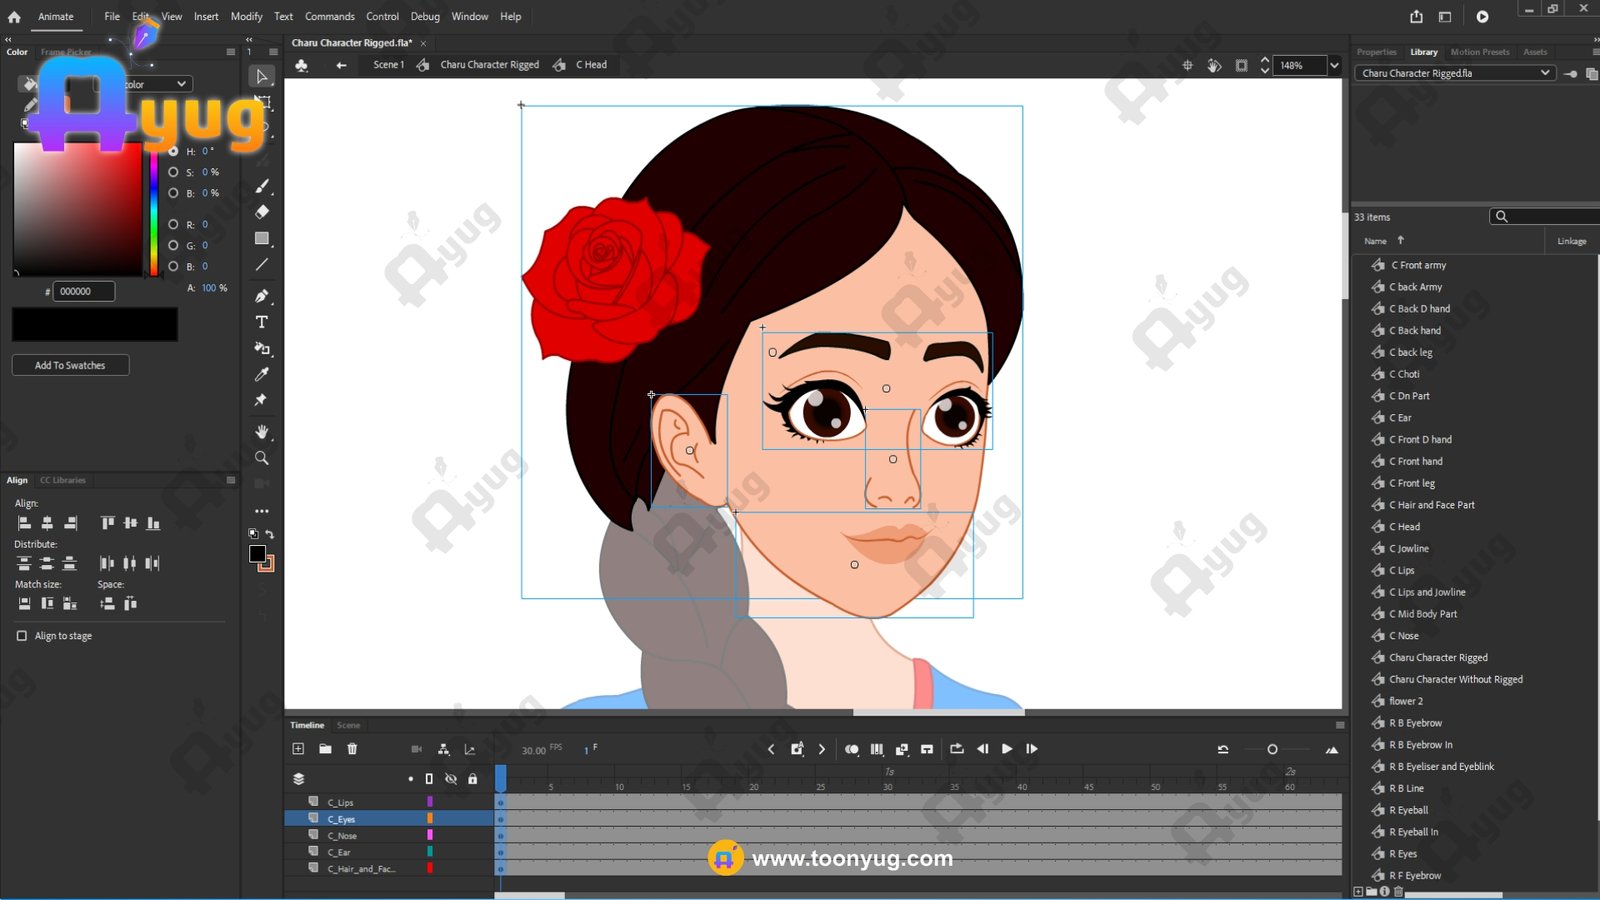Expand the library document dropdown

[1544, 73]
